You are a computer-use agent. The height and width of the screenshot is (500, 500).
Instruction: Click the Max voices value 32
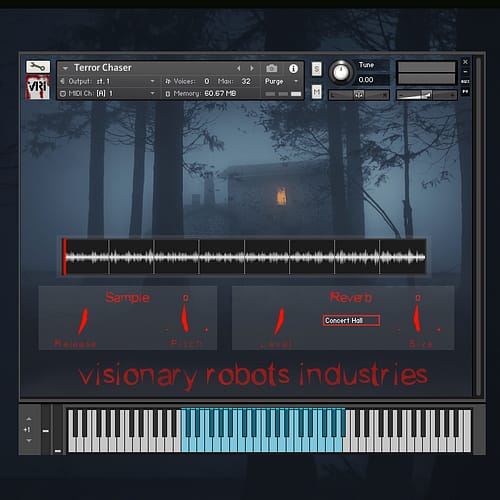(246, 81)
